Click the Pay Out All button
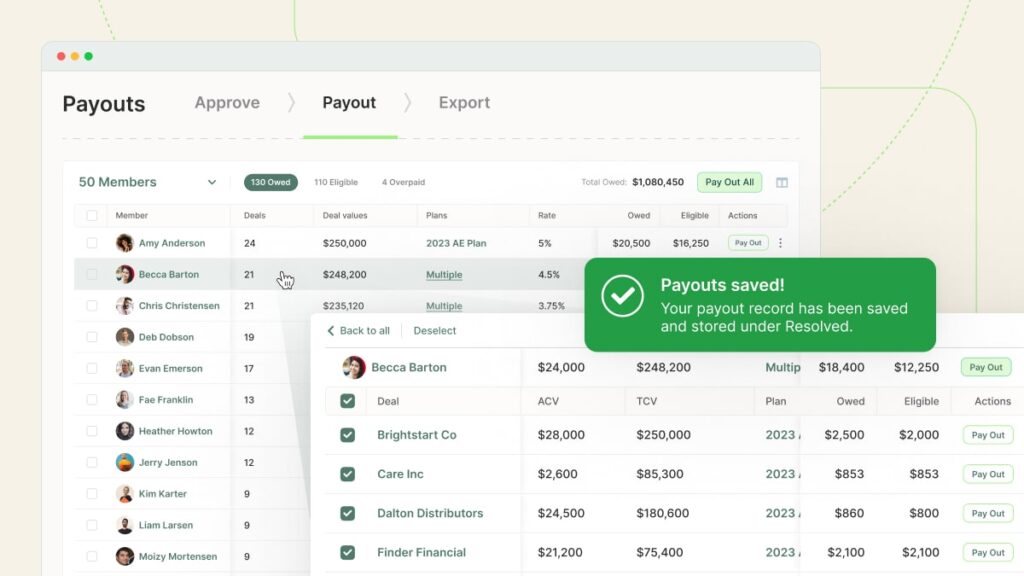This screenshot has height=576, width=1024. click(729, 182)
